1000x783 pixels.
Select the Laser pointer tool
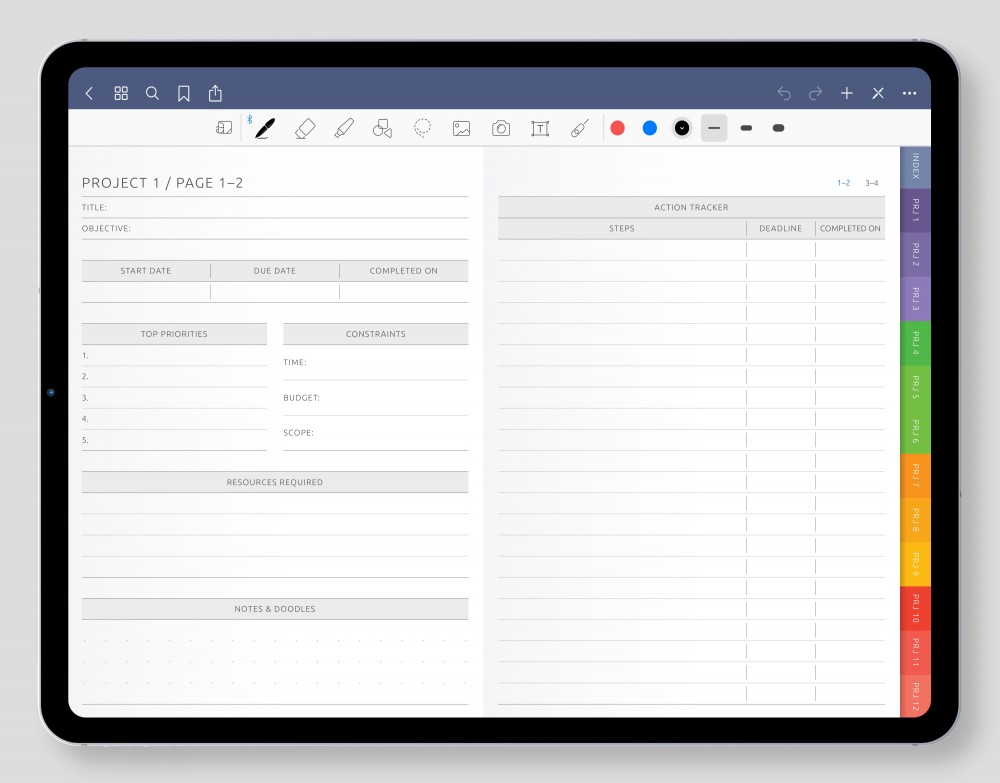coord(580,128)
